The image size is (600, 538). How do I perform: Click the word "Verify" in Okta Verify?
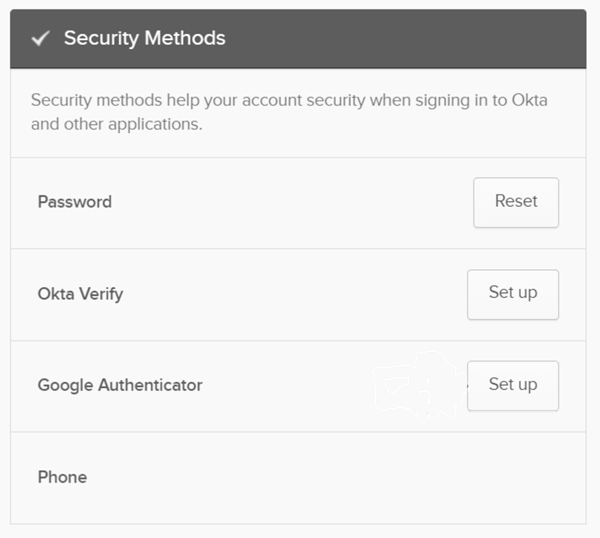tap(101, 294)
